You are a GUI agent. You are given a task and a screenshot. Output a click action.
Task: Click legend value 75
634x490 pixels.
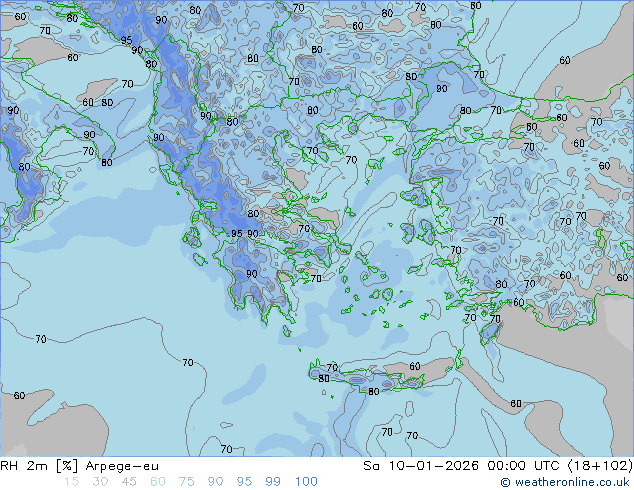click(186, 482)
